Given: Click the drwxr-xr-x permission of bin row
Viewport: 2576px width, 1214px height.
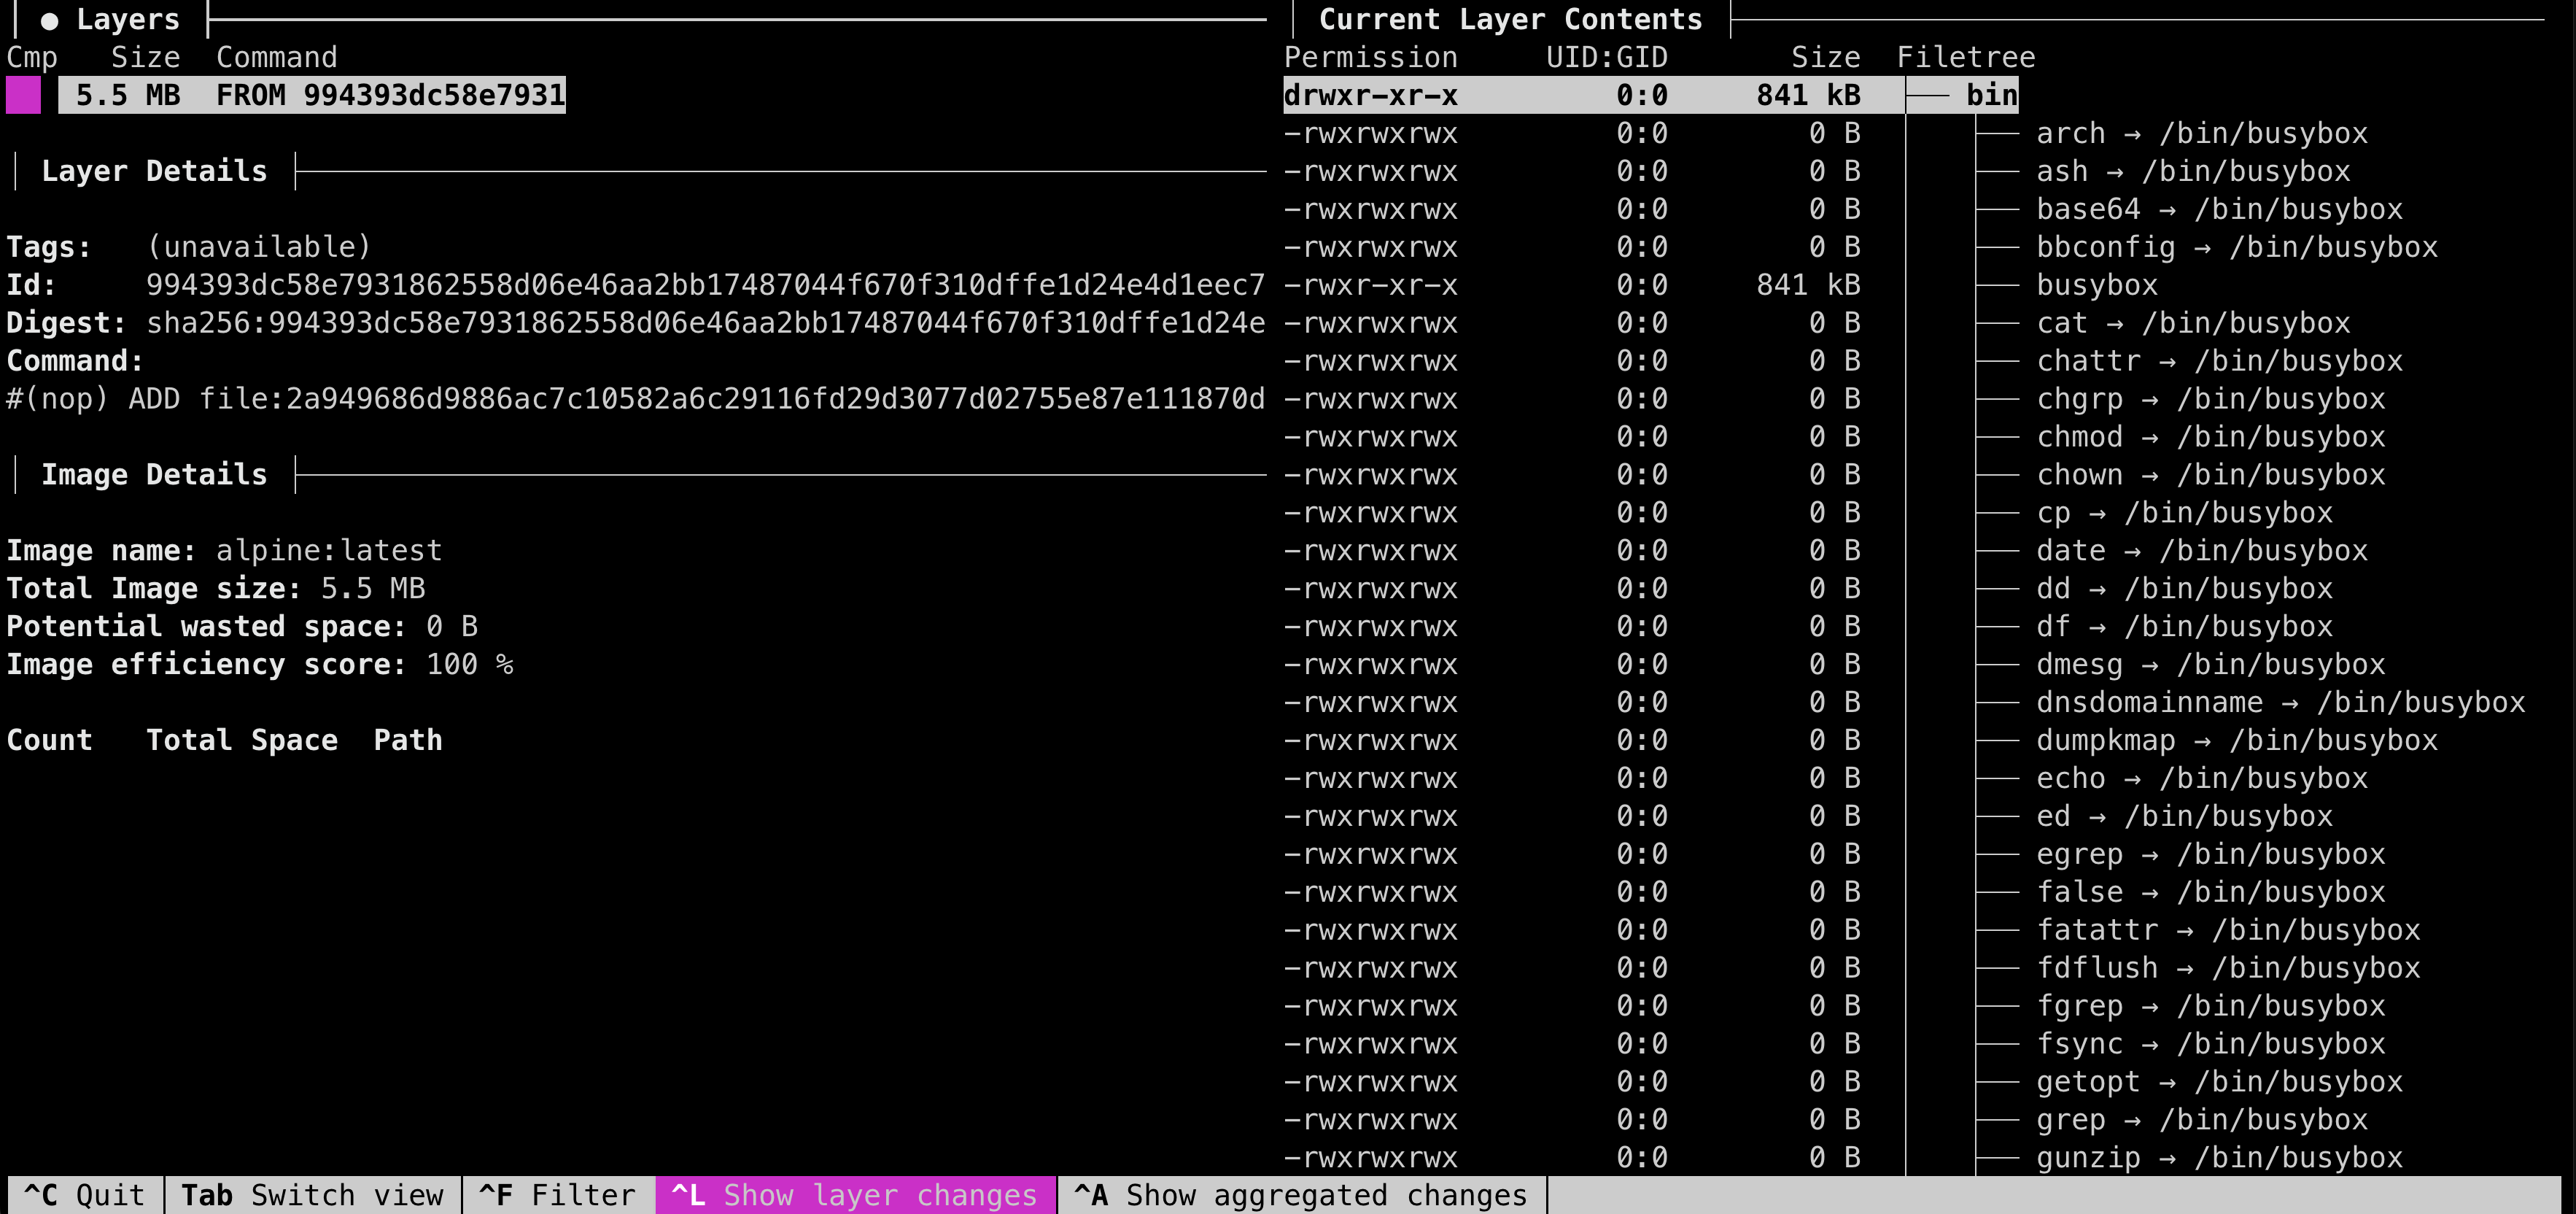Looking at the screenshot, I should point(1371,95).
